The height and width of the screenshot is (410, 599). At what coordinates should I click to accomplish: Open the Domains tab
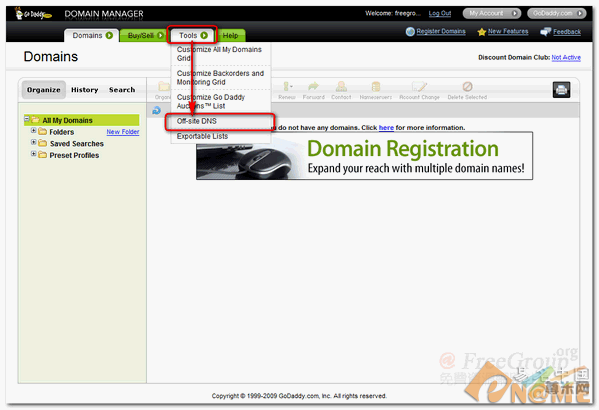coord(92,35)
